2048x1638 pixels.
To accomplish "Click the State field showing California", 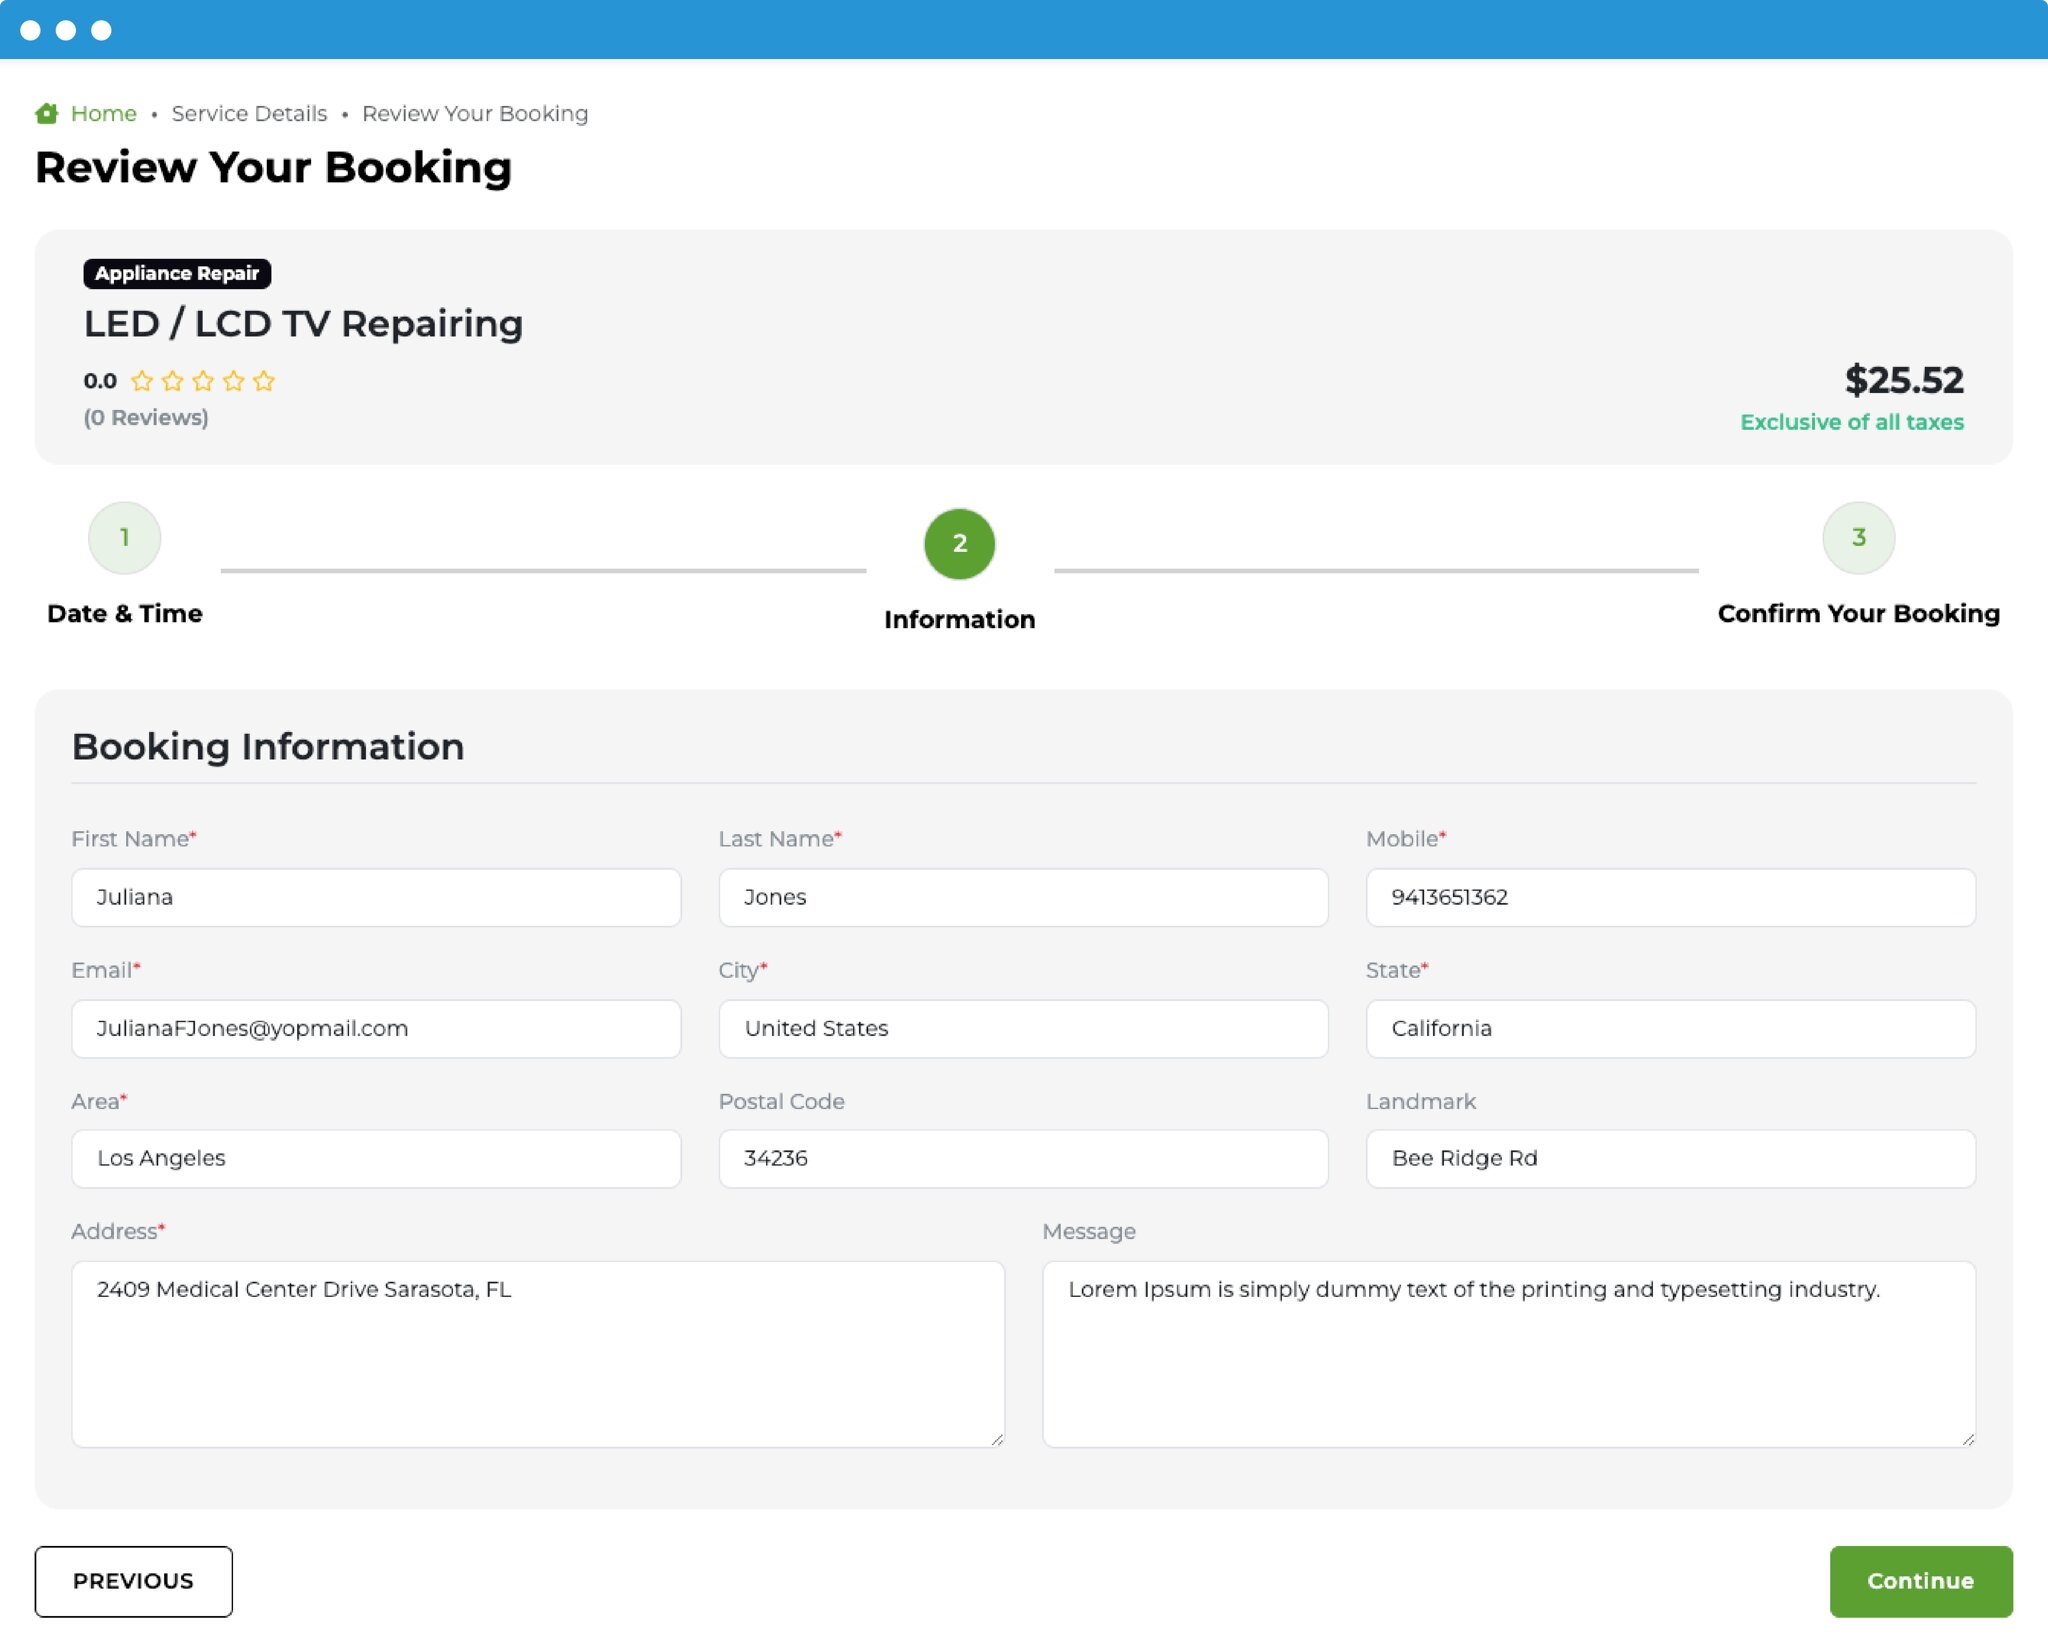I will [1670, 1028].
